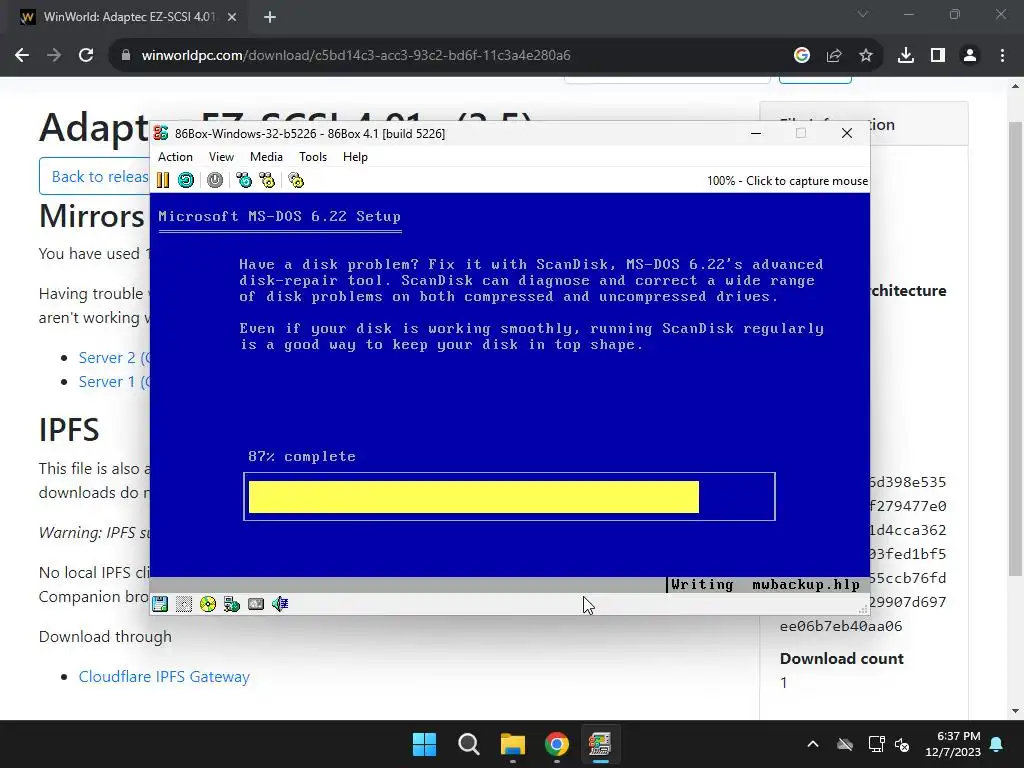Click inside the emulator screen to capture the mouse

pyautogui.click(x=509, y=392)
